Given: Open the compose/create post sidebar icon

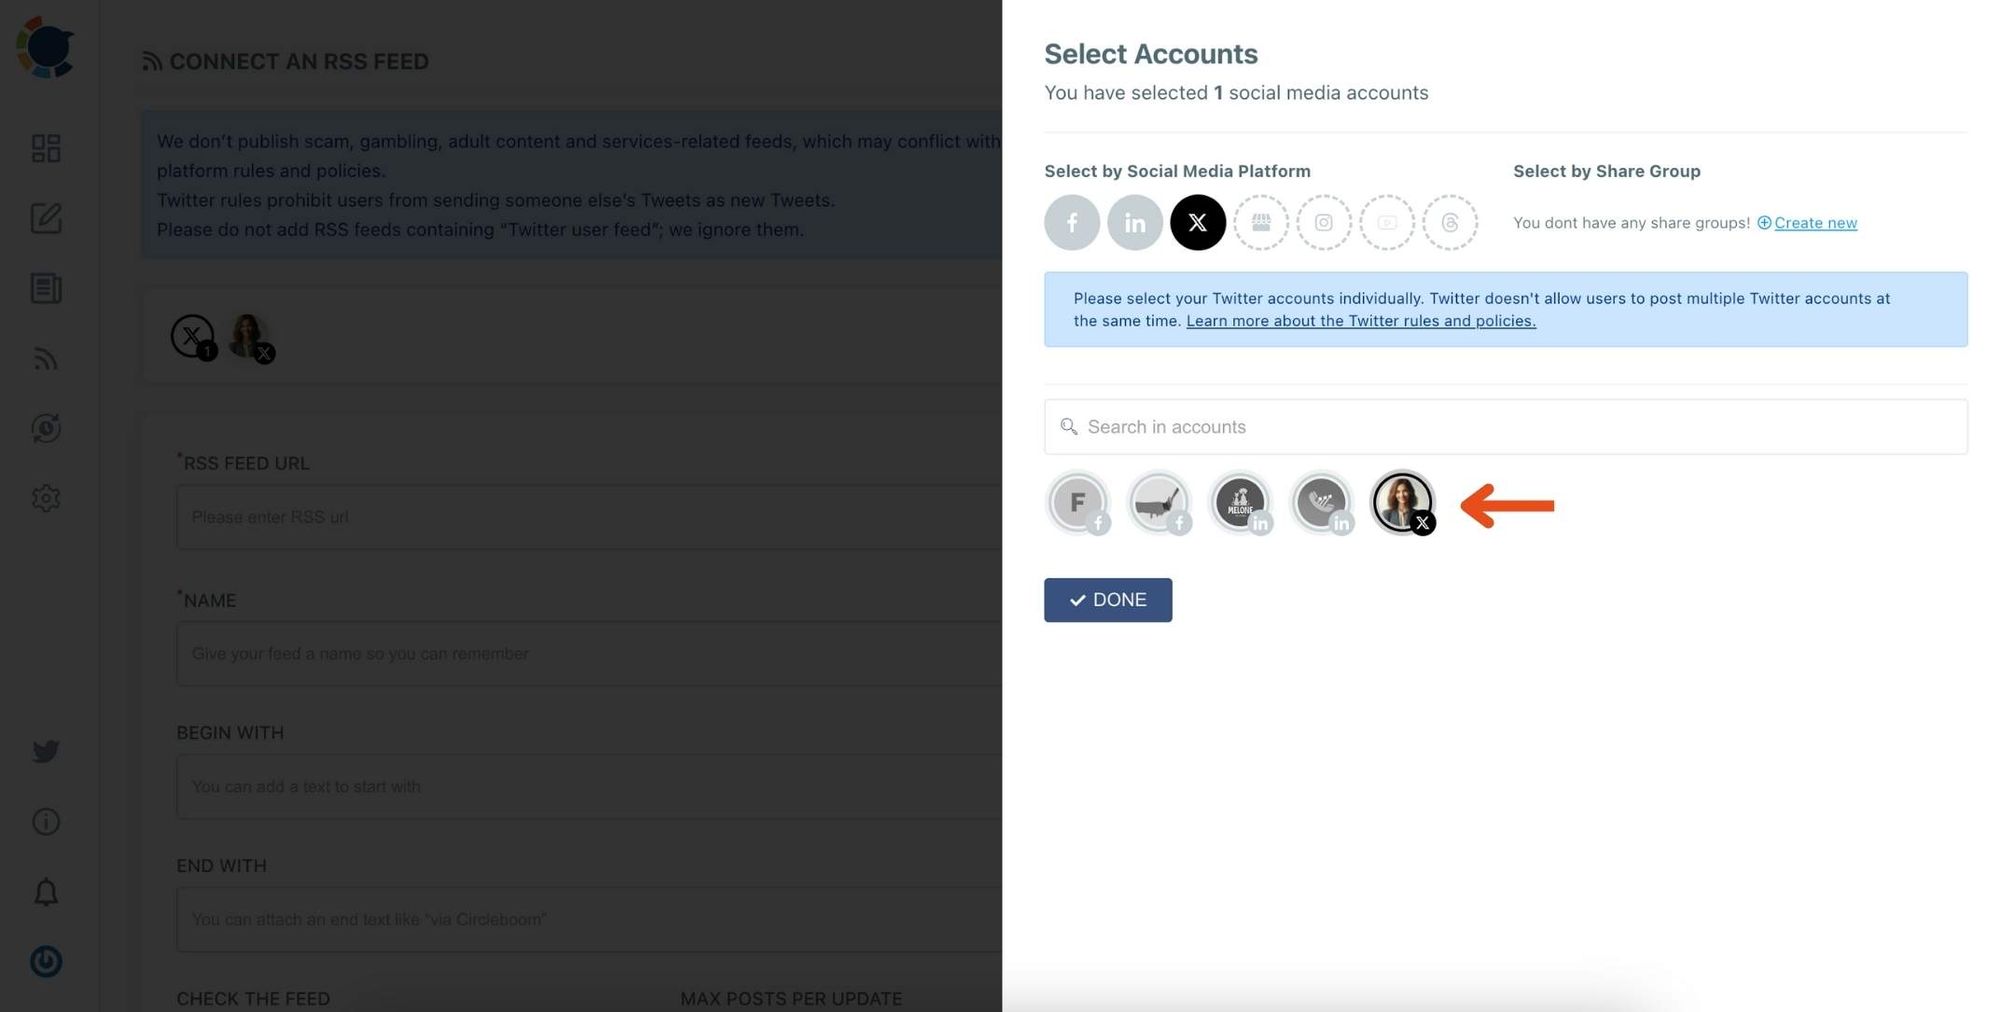Looking at the screenshot, I should click(45, 219).
